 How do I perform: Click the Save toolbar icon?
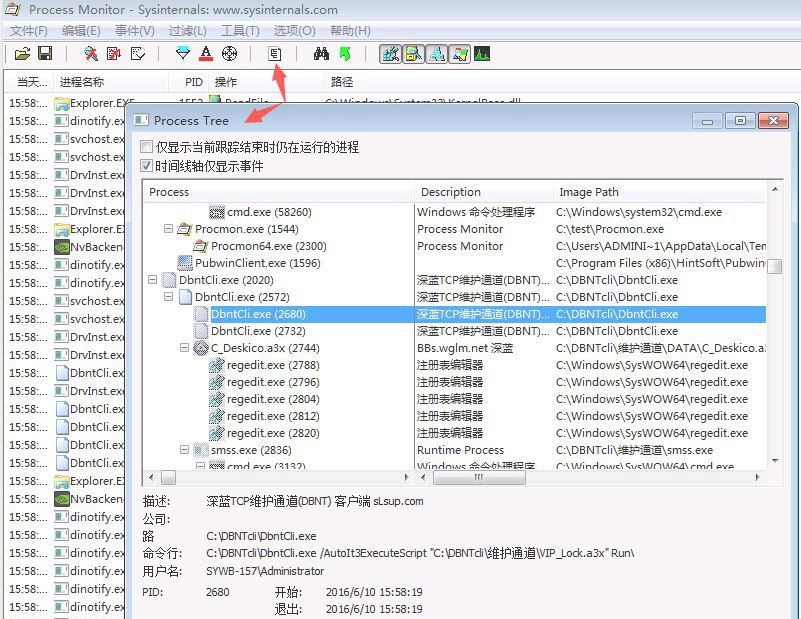45,53
